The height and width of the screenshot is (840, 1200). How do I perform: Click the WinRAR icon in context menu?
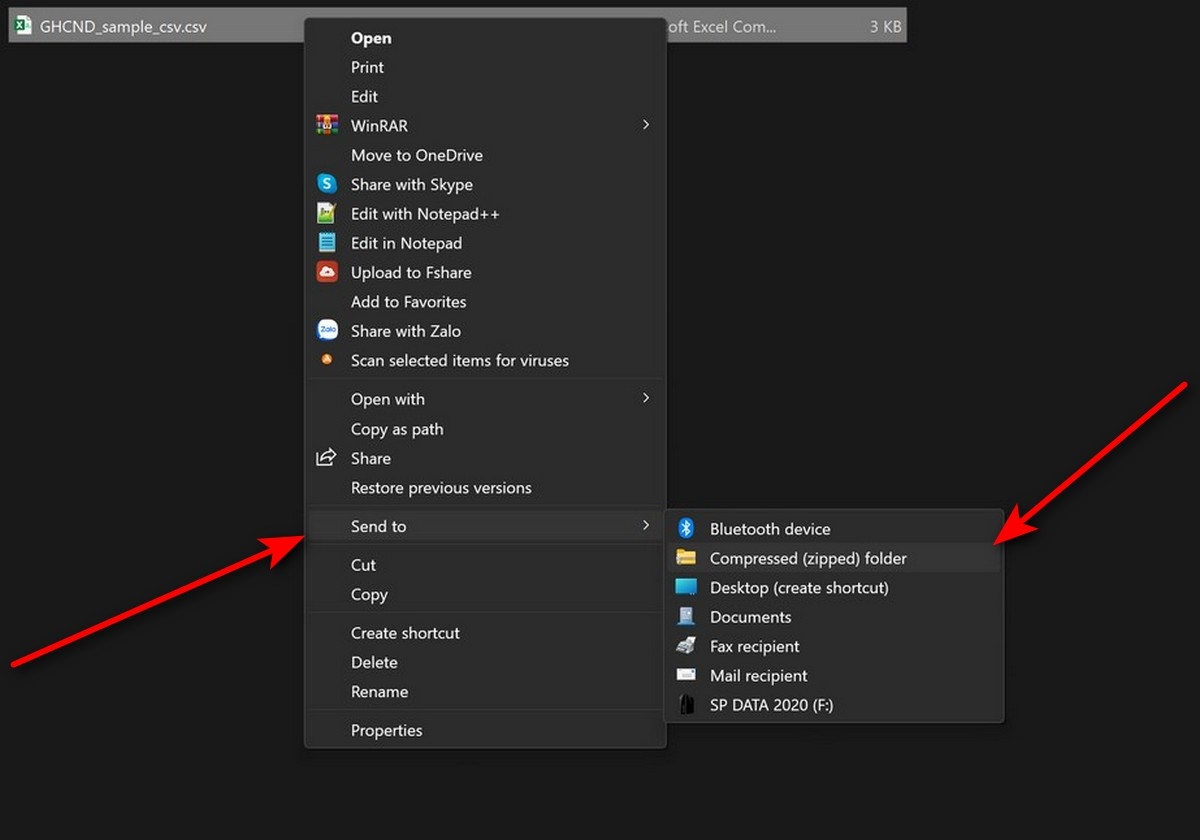327,126
